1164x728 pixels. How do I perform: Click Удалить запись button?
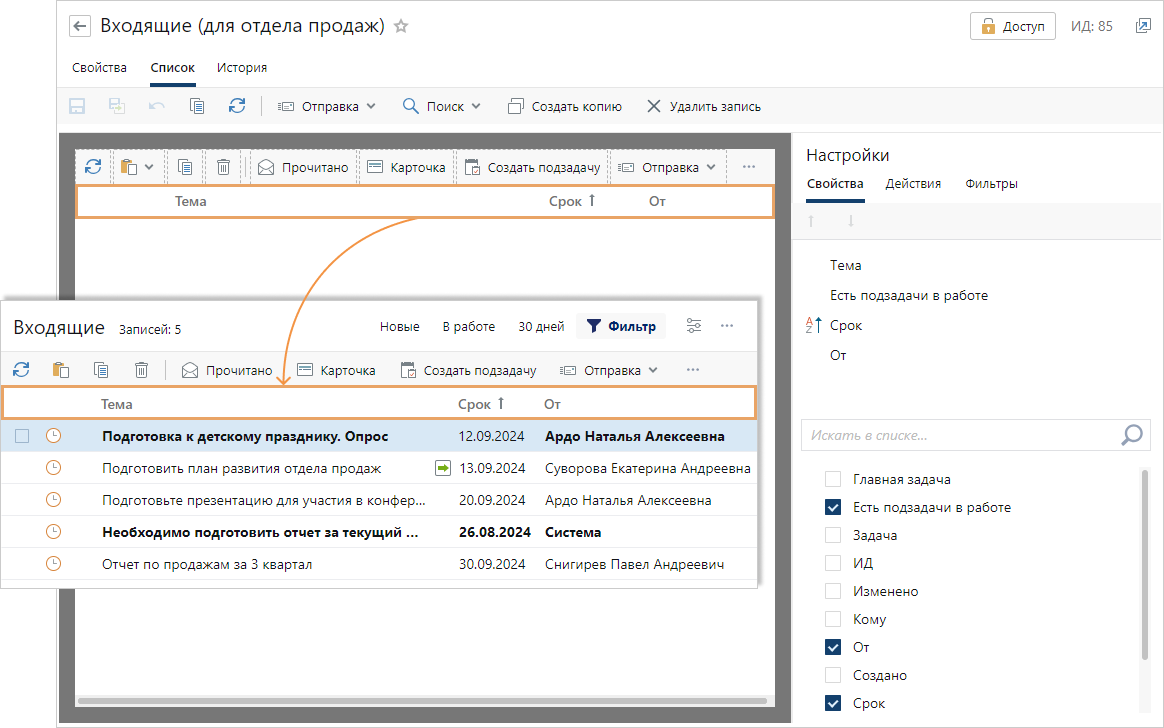coord(704,106)
